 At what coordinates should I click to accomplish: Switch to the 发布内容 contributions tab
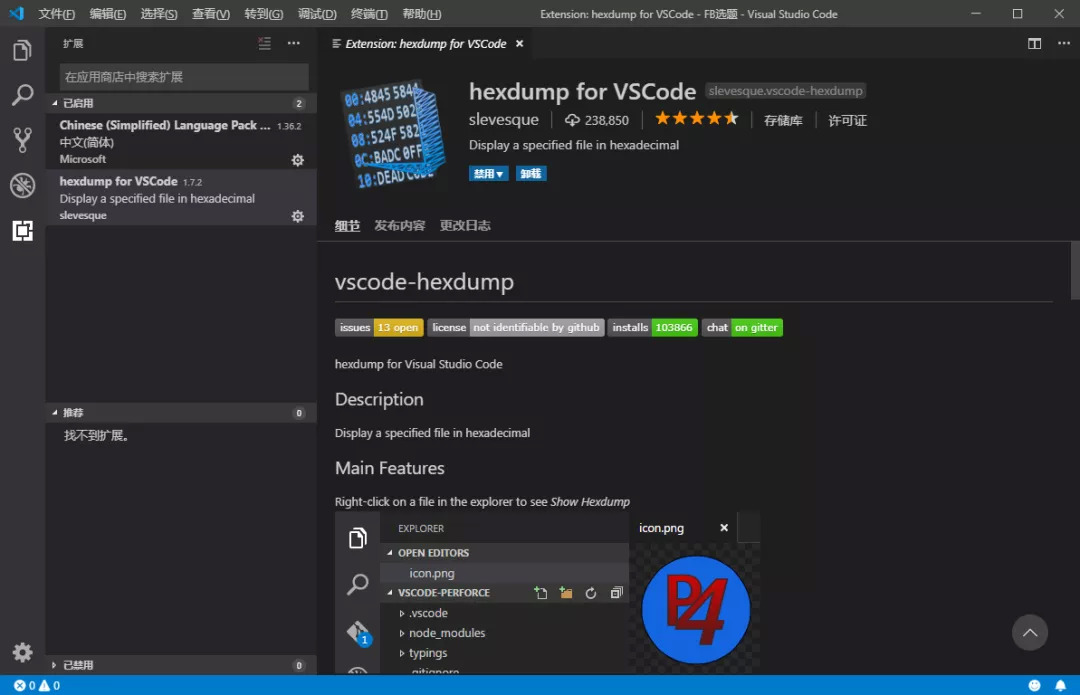(399, 226)
